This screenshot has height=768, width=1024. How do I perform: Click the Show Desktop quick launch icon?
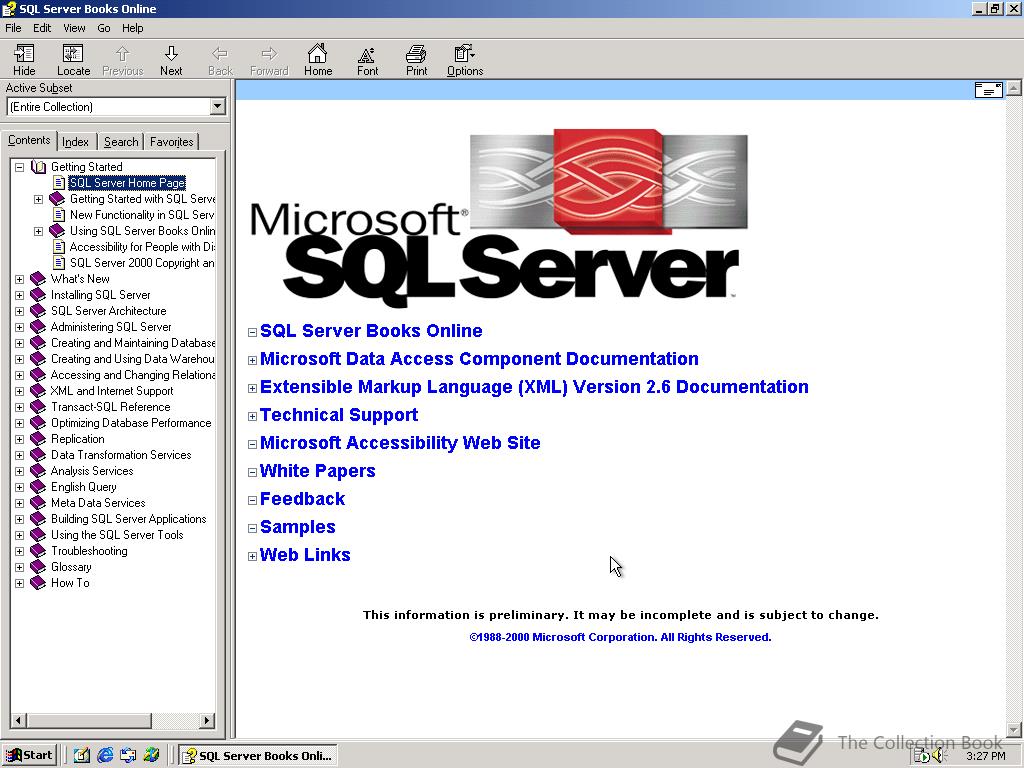click(81, 756)
